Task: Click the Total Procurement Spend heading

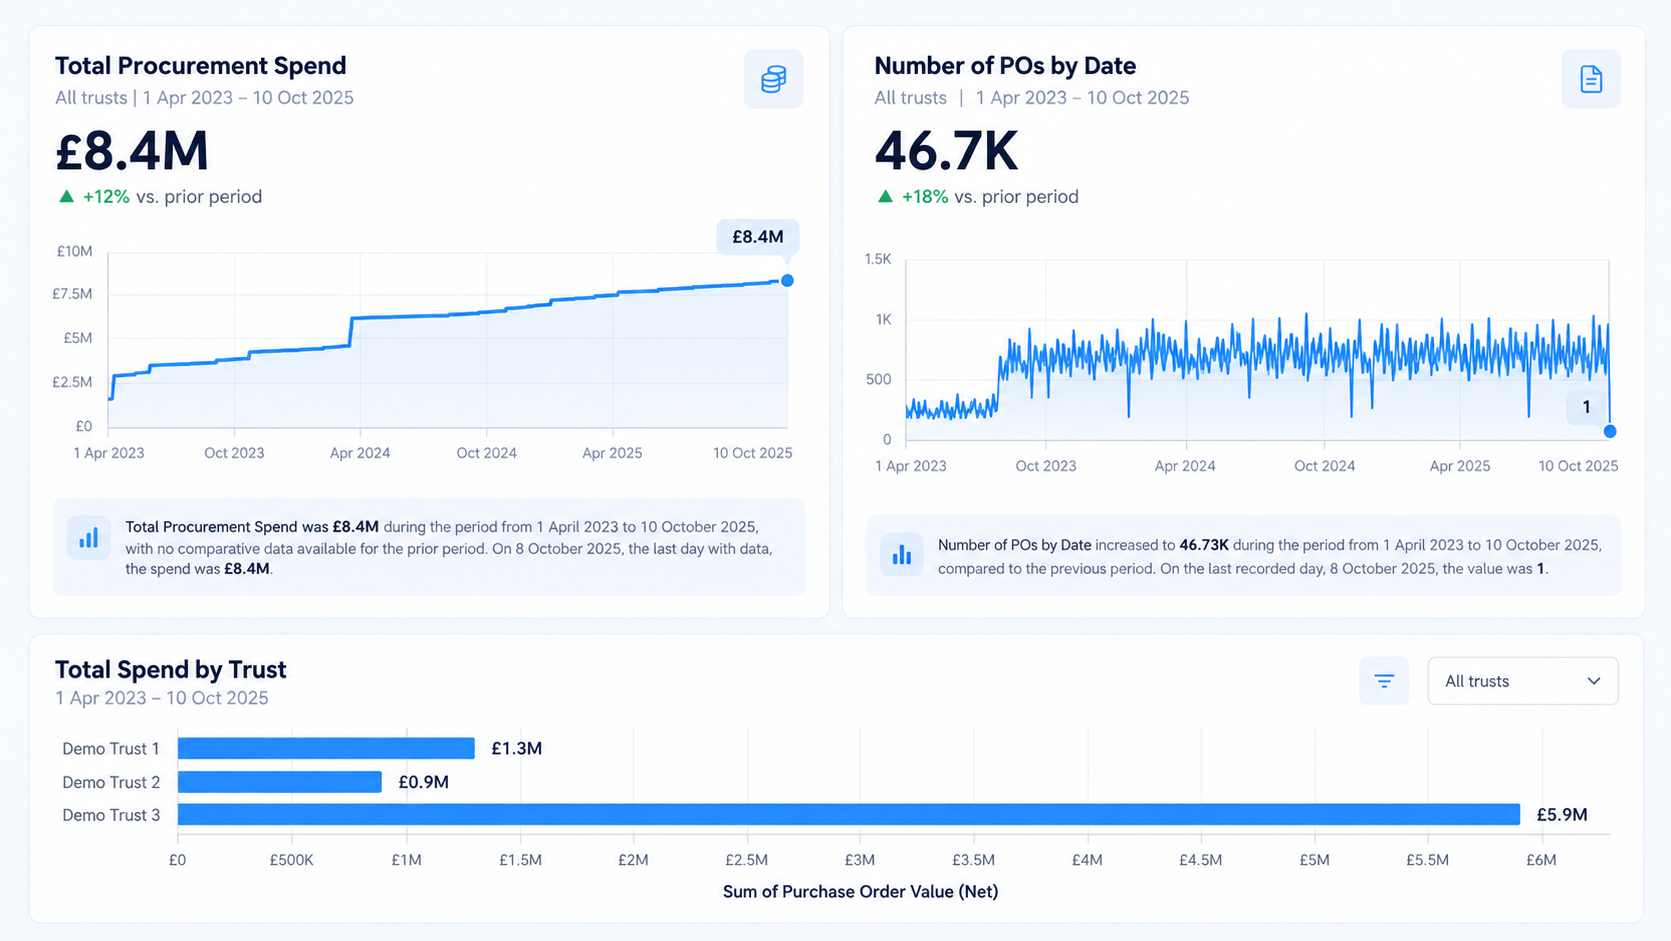Action: tap(201, 66)
